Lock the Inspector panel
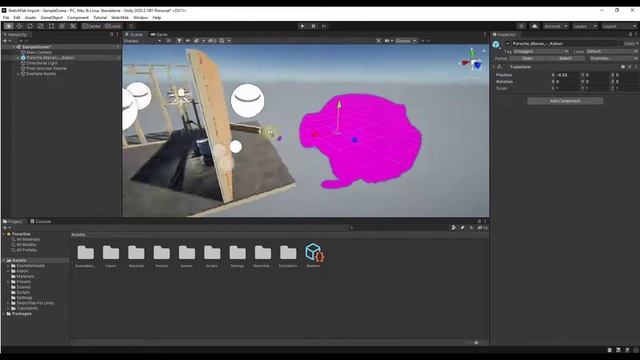Image resolution: width=640 pixels, height=360 pixels. 630,35
